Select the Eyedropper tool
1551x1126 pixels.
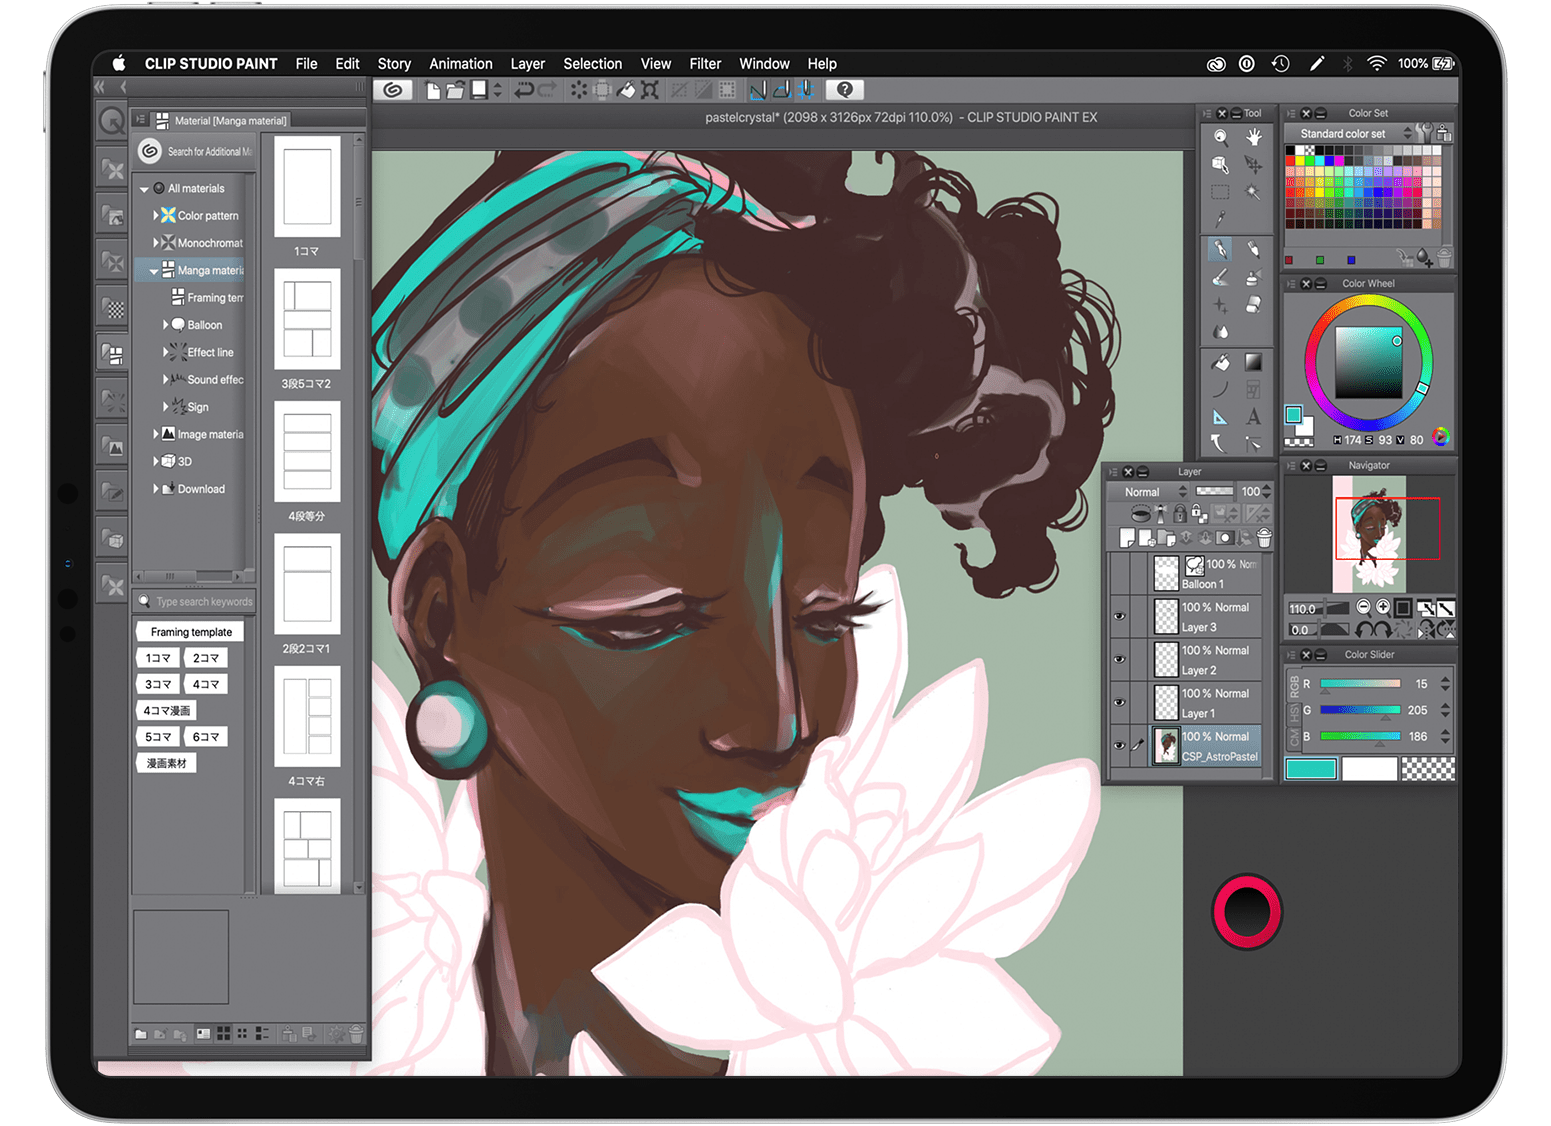click(x=1220, y=219)
